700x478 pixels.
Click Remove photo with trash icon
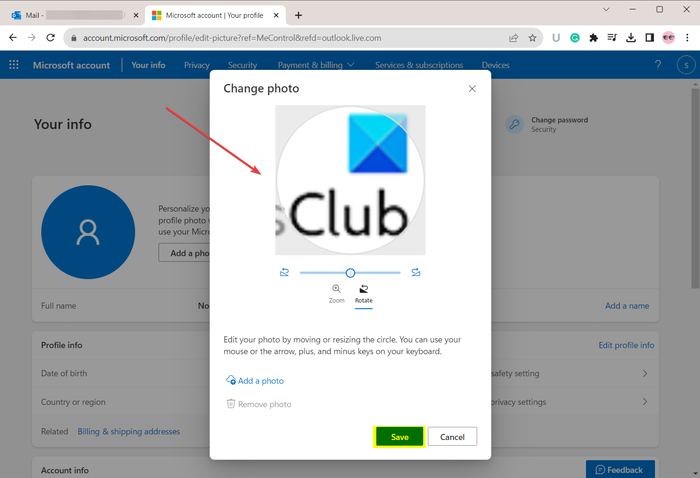(x=259, y=404)
